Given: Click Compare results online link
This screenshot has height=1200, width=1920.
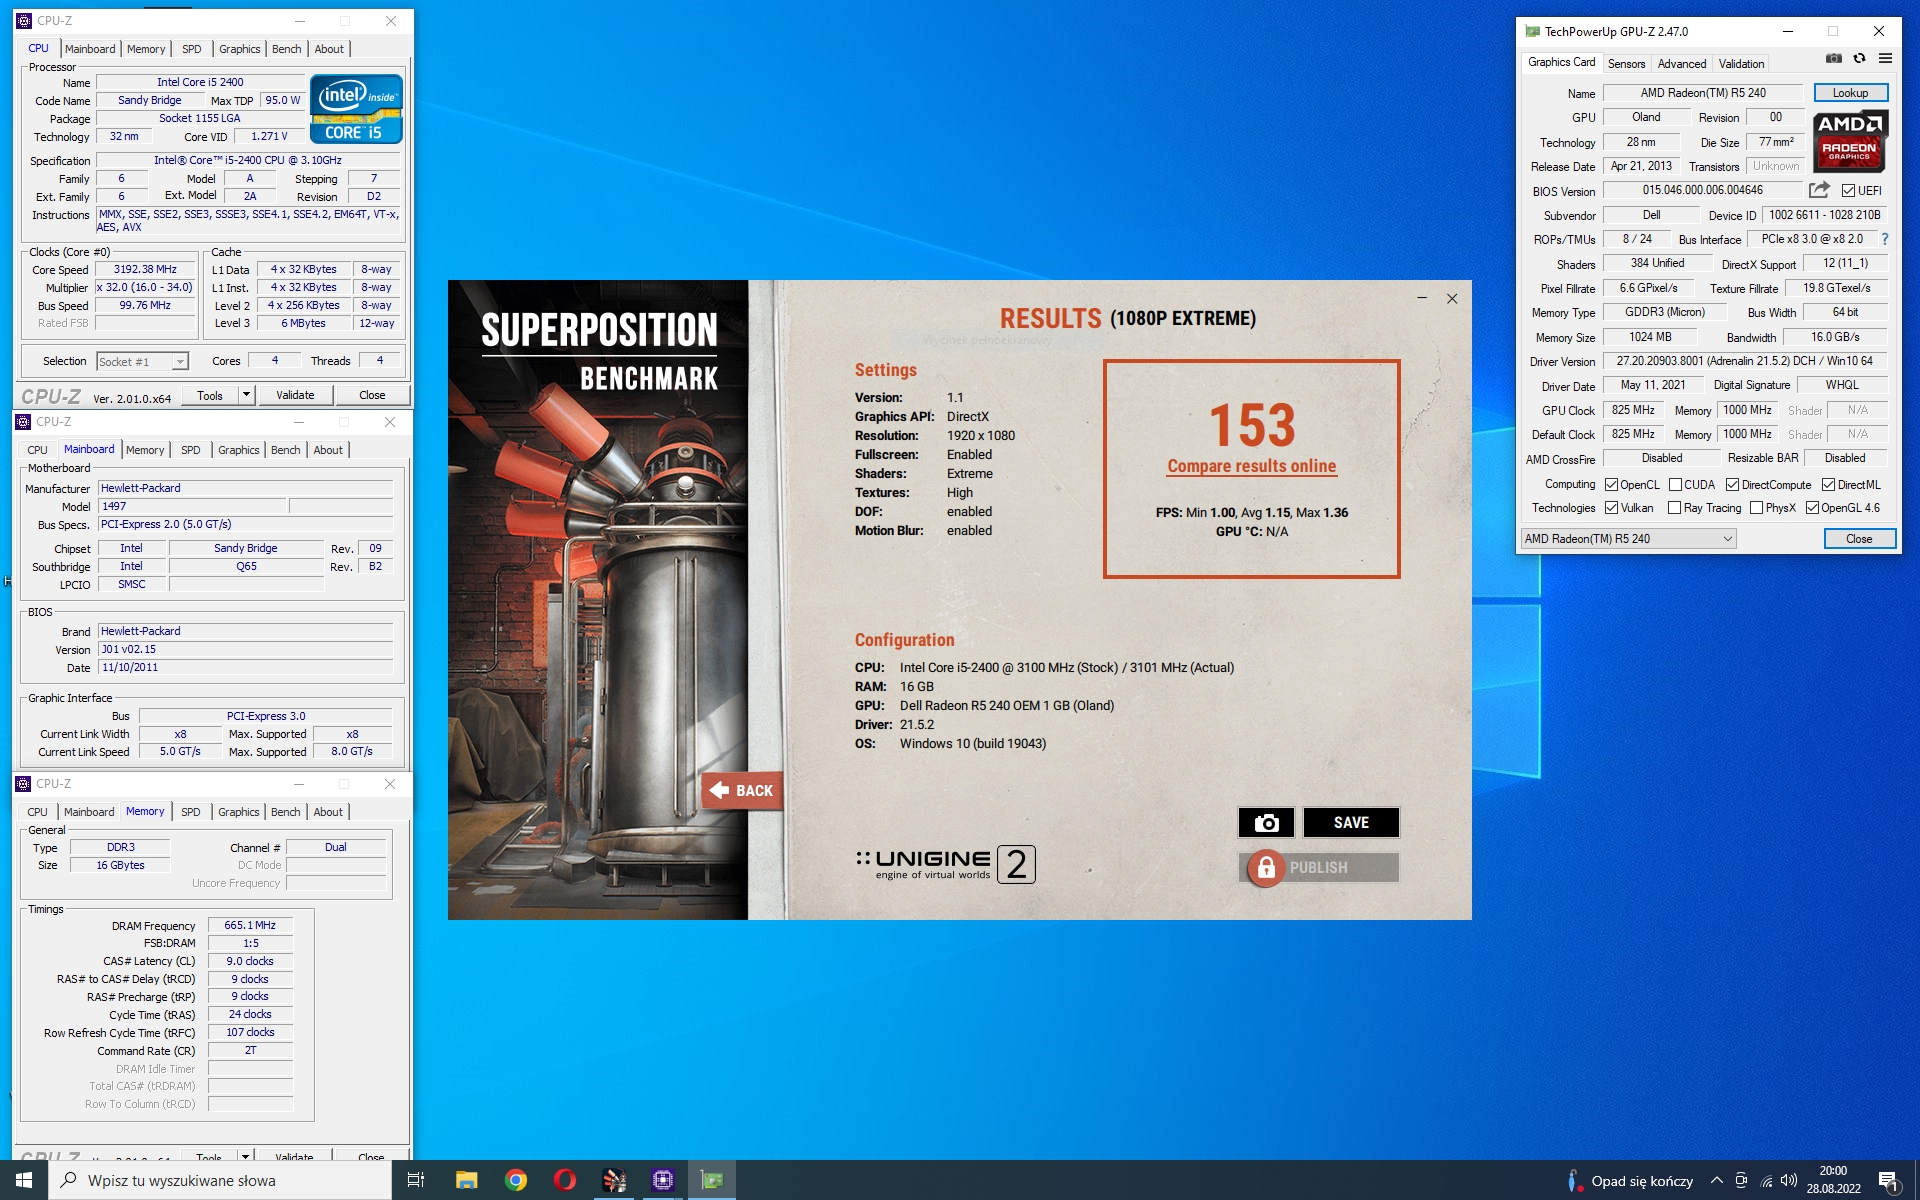Looking at the screenshot, I should (x=1251, y=466).
